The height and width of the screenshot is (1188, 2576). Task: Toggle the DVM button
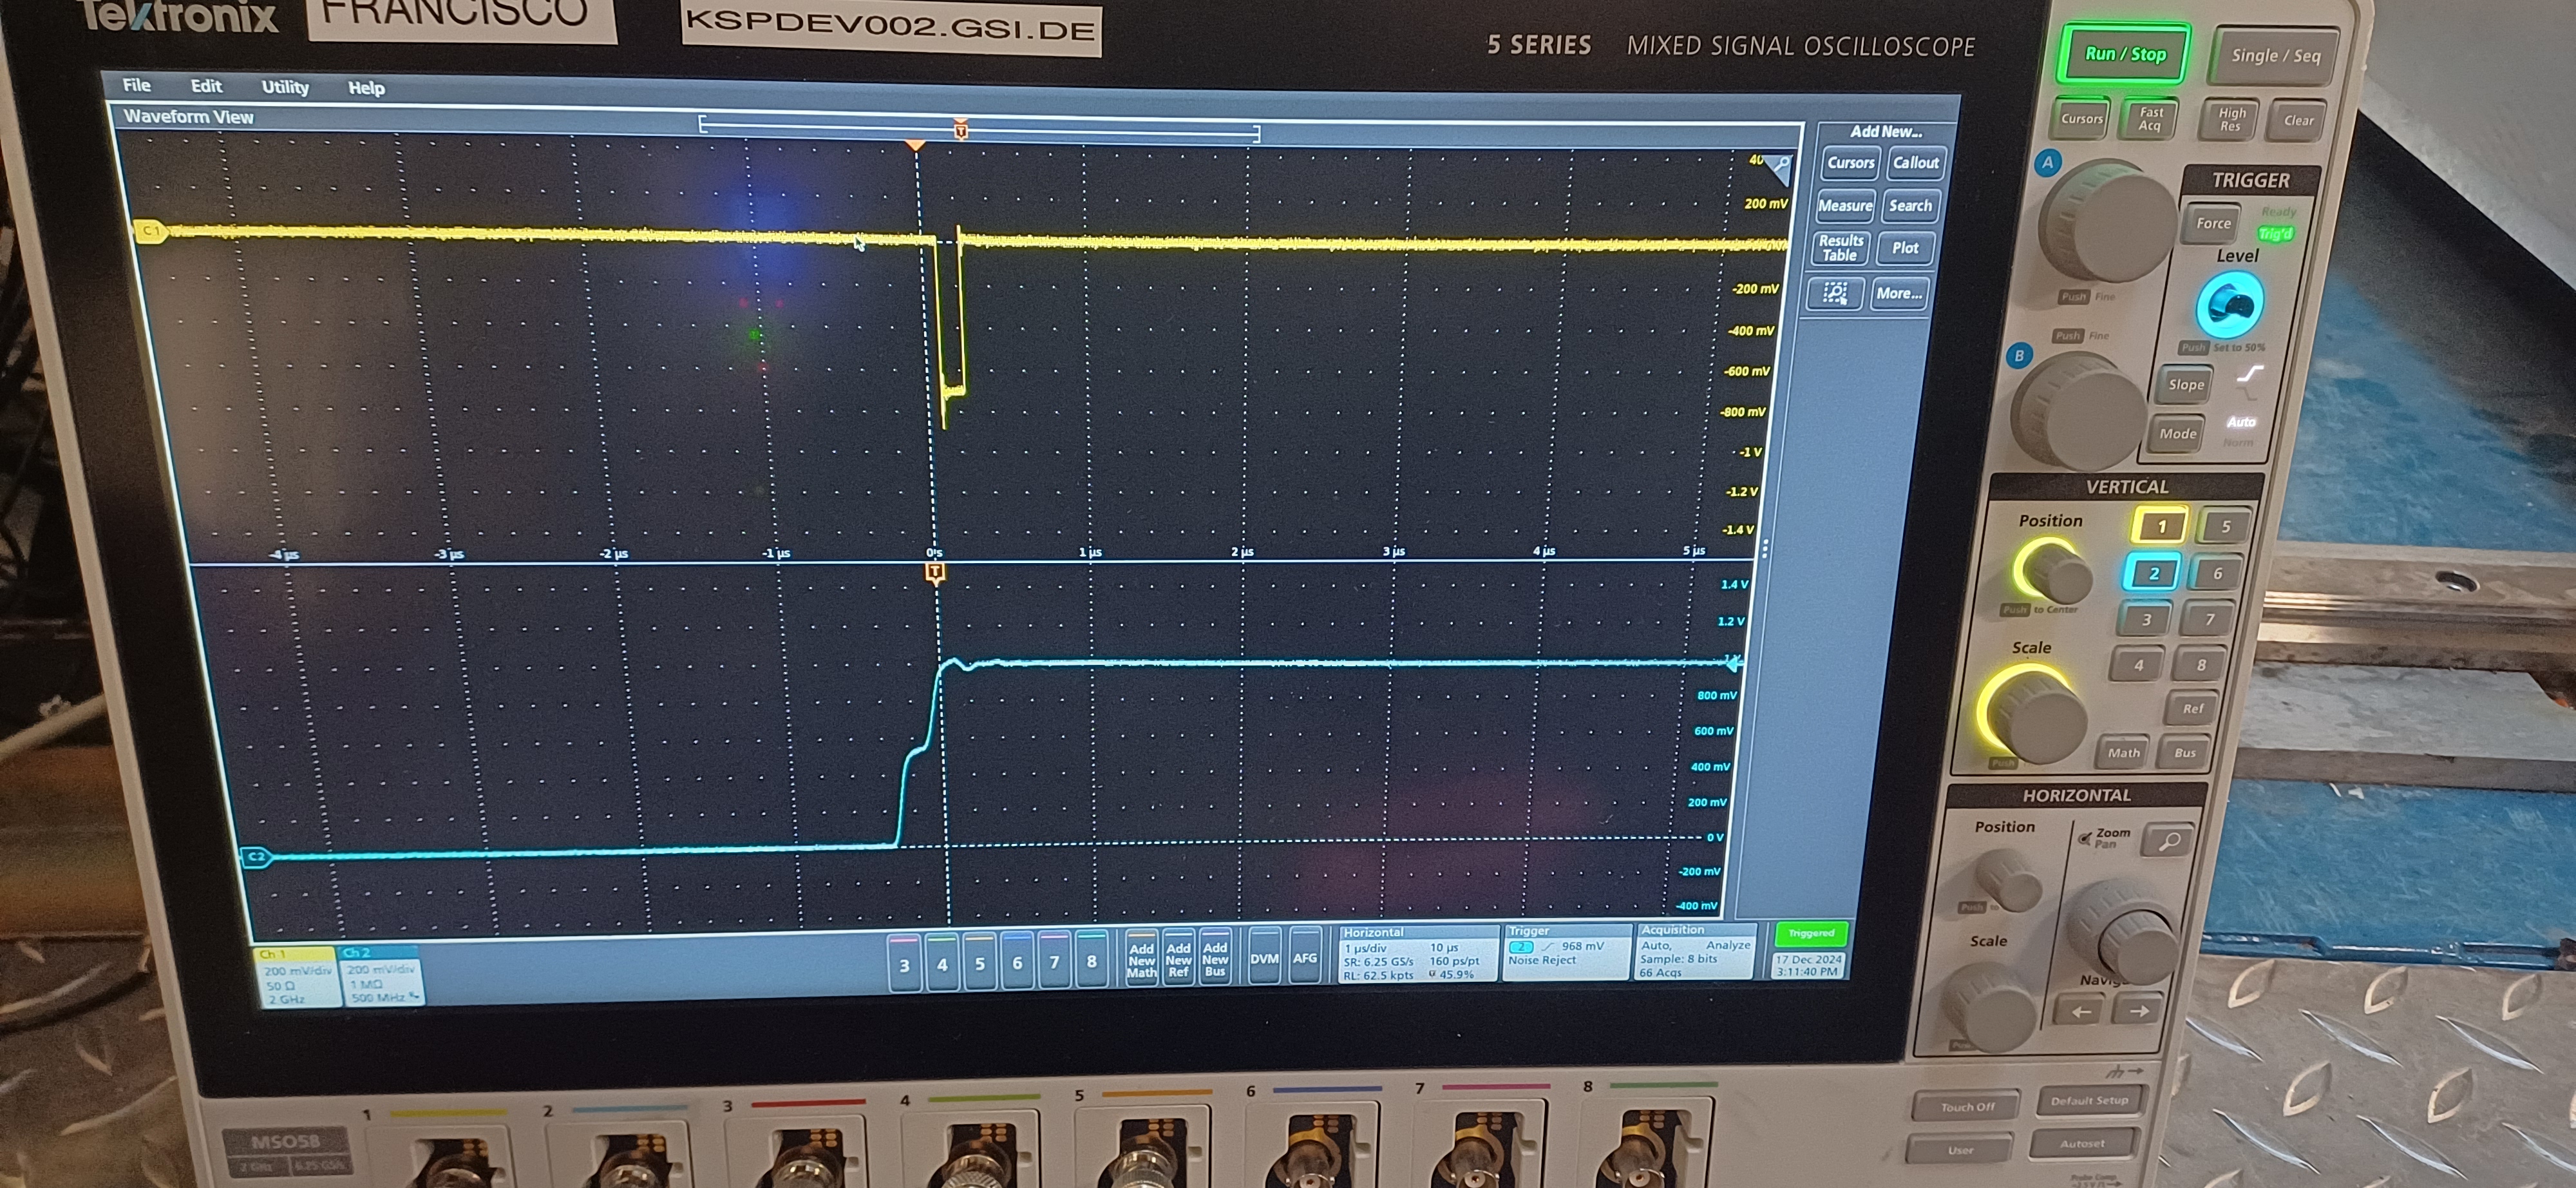1264,959
